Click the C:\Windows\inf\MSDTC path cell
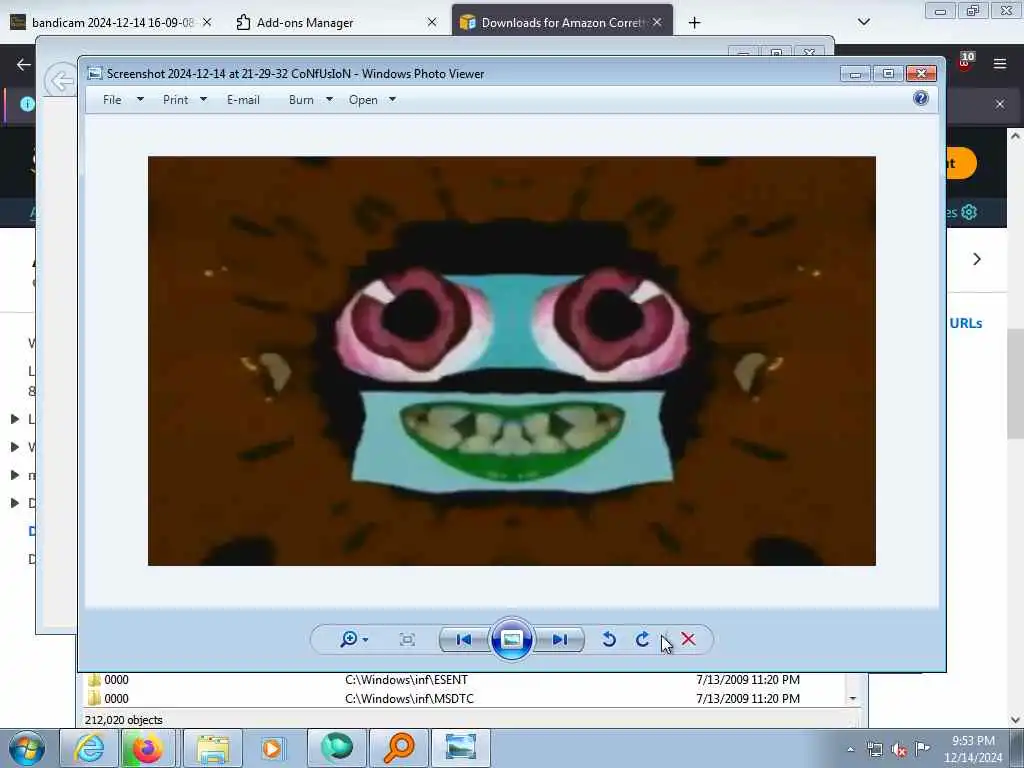 409,699
